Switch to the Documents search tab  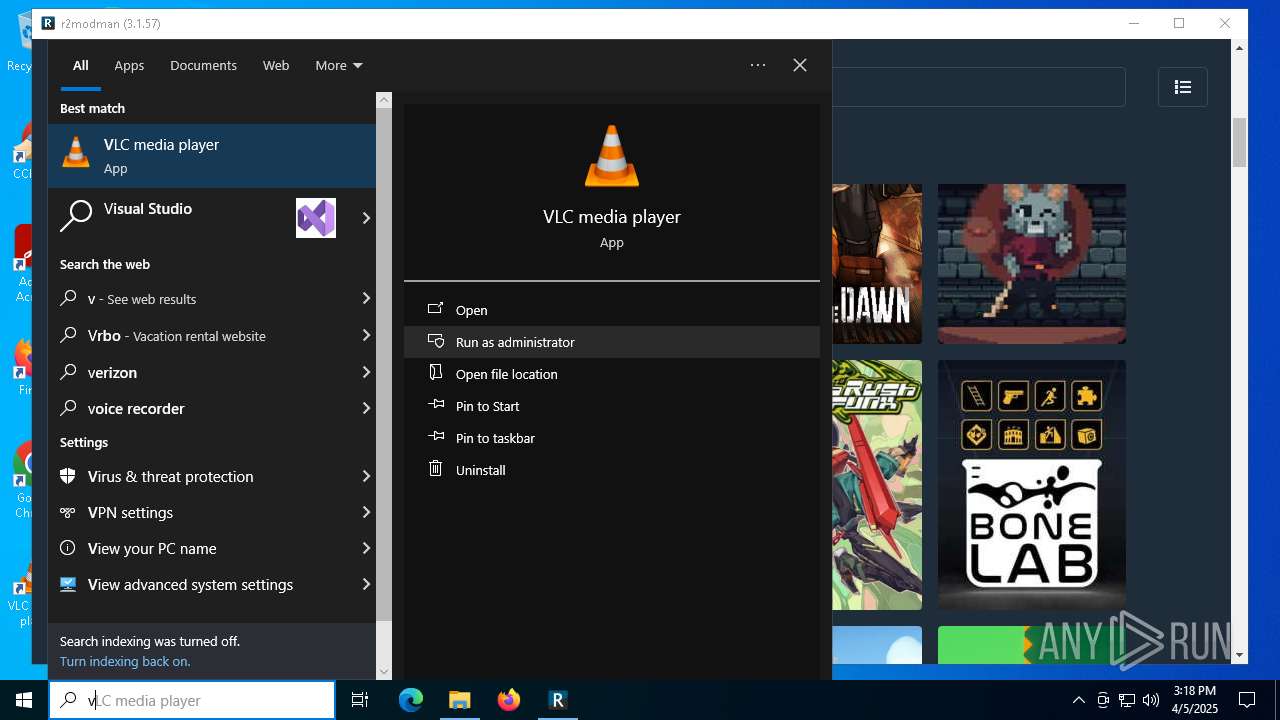coord(203,65)
